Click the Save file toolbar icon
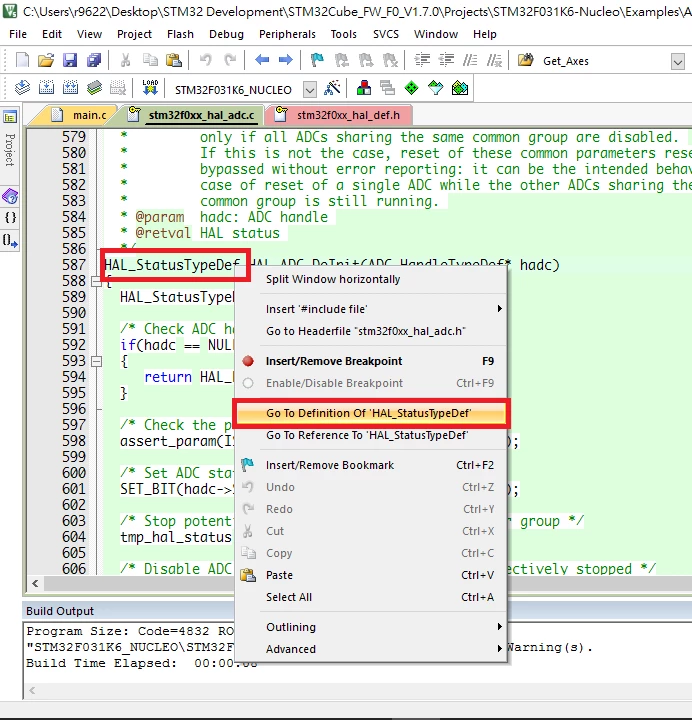 coord(70,60)
